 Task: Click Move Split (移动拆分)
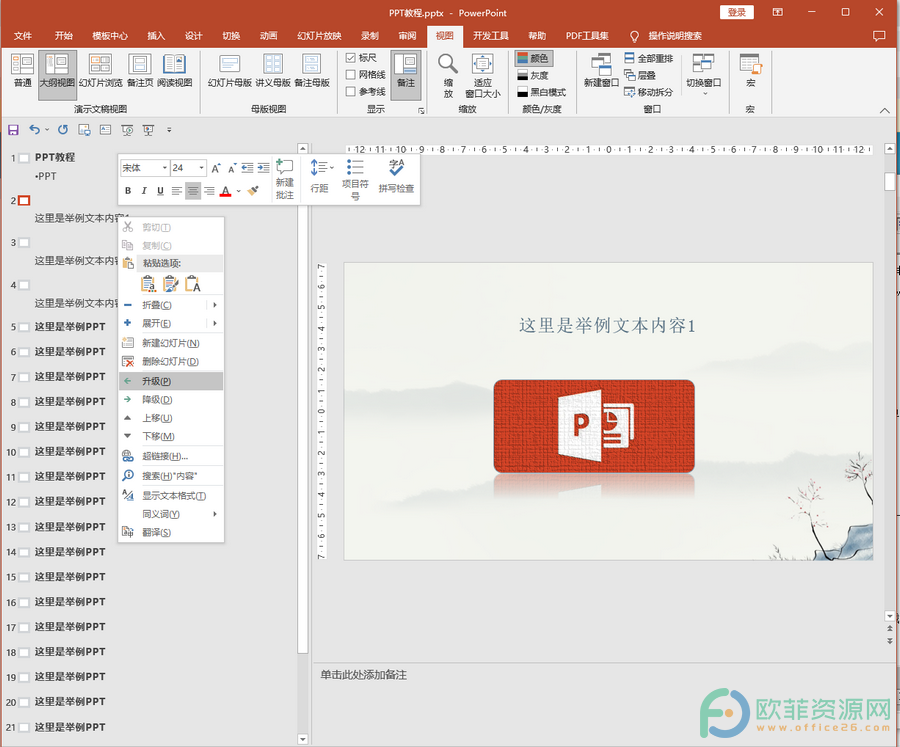click(649, 92)
